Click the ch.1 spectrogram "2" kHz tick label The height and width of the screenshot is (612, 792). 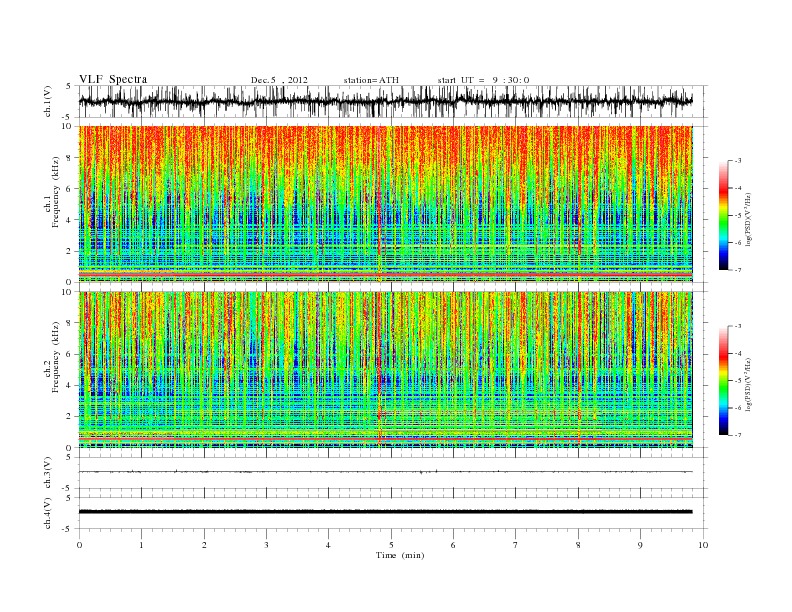tap(69, 251)
